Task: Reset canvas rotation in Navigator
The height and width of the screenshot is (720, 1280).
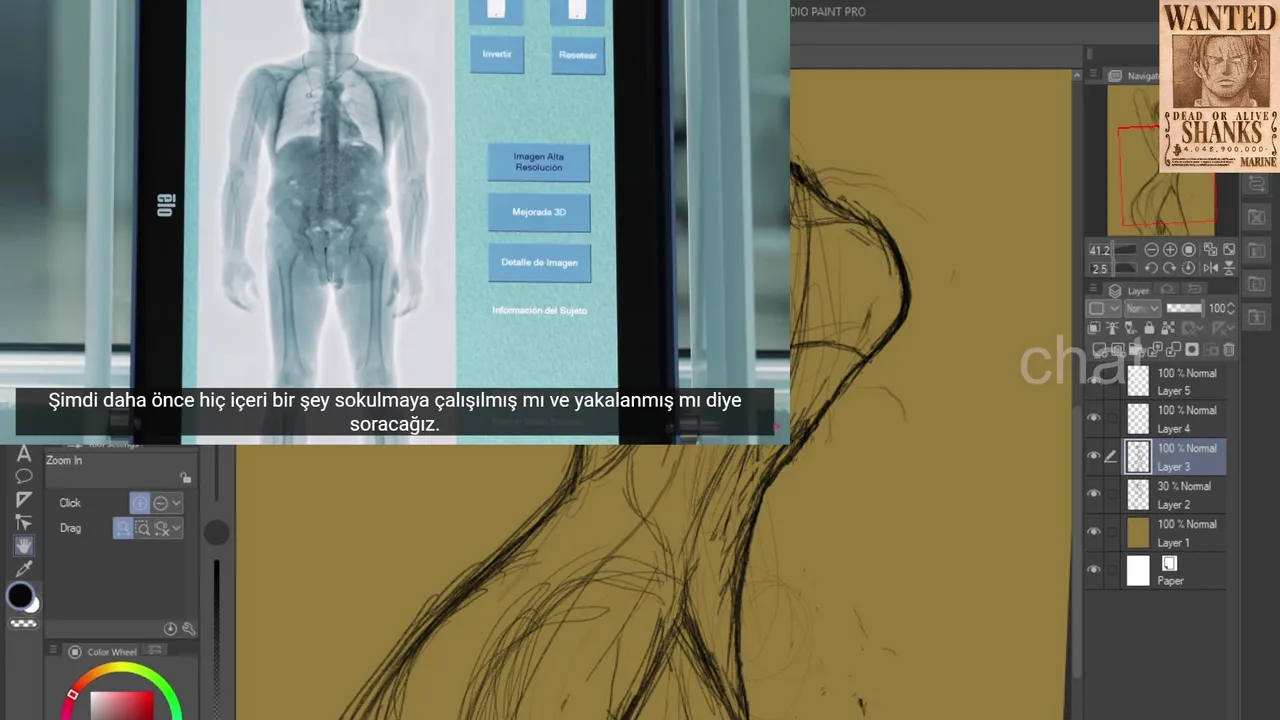Action: point(1189,267)
